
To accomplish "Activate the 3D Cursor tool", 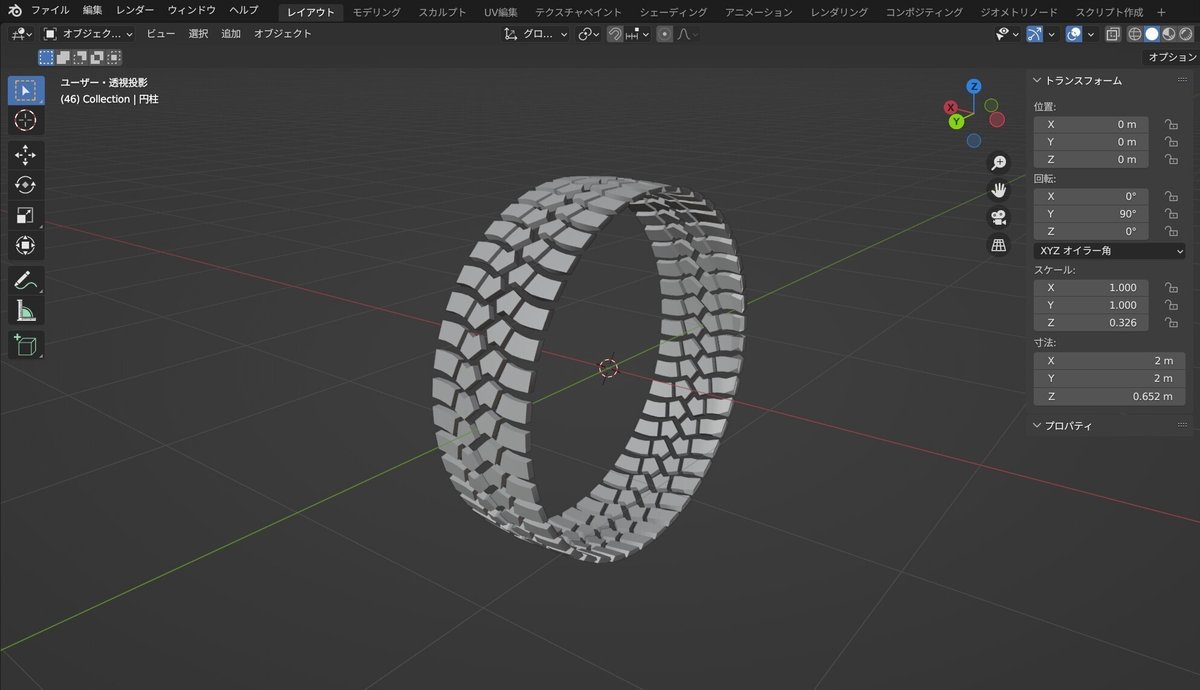I will 26,121.
